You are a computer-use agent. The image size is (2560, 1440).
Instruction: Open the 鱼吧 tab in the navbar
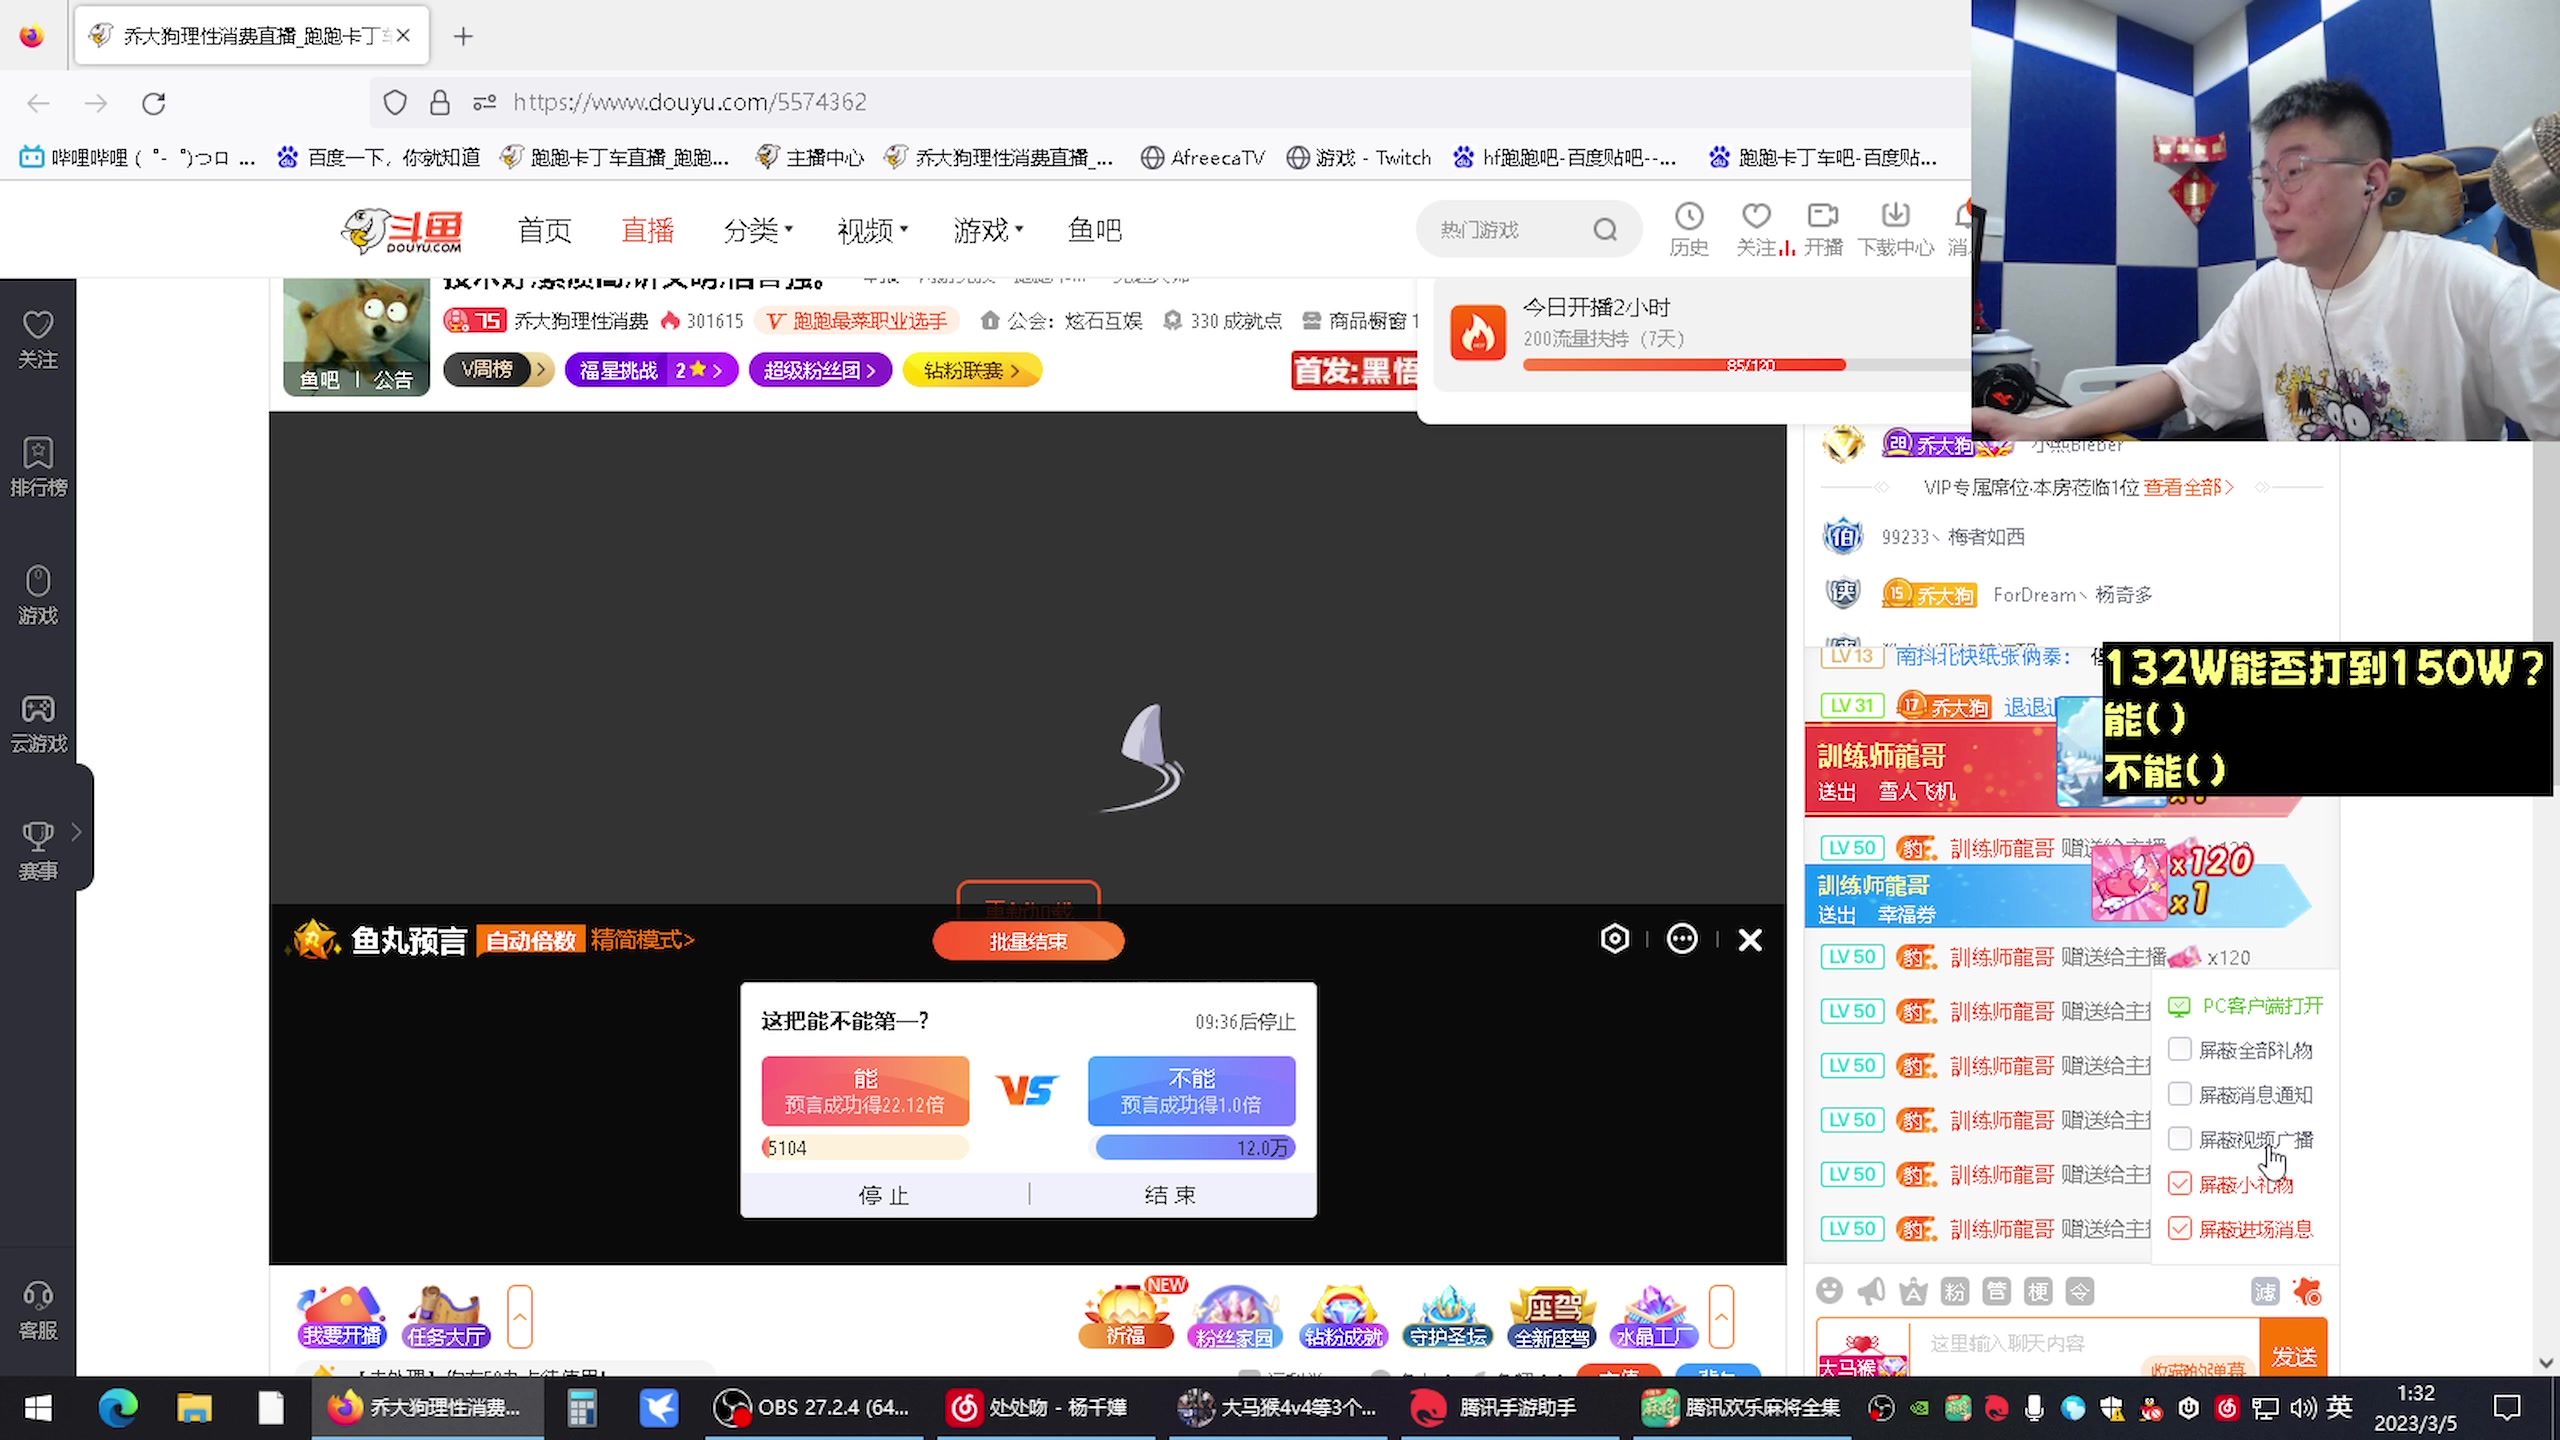point(1094,229)
